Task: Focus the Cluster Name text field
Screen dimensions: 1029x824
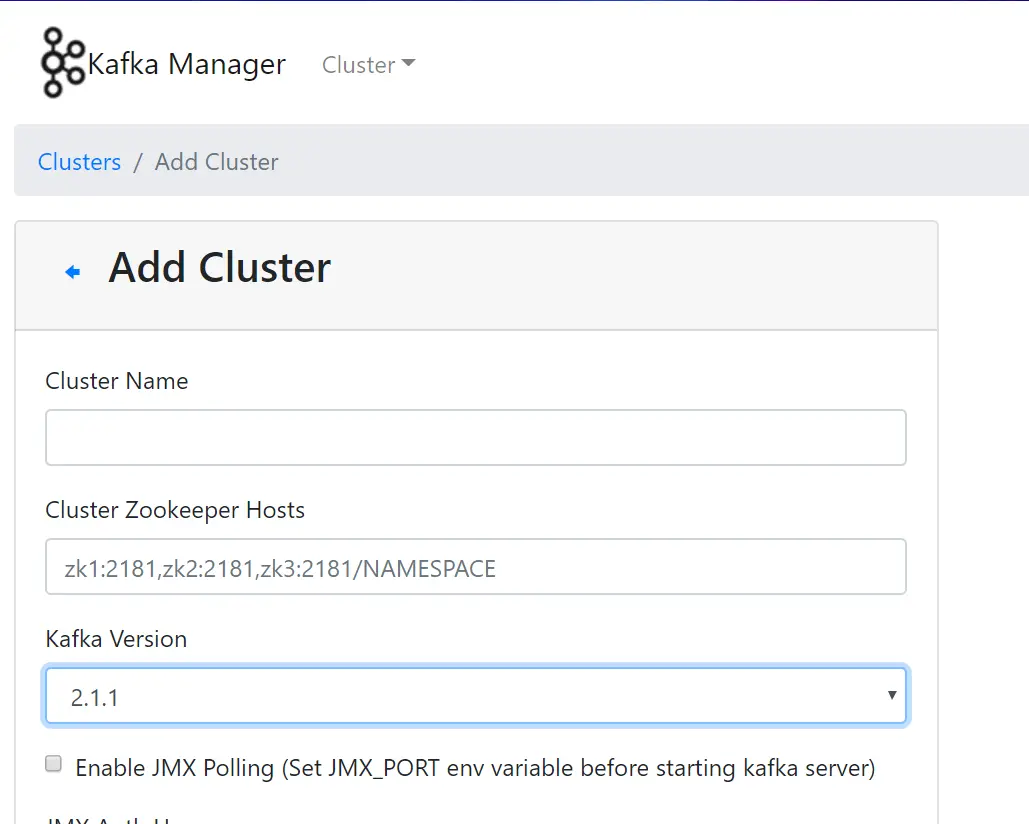Action: [475, 437]
